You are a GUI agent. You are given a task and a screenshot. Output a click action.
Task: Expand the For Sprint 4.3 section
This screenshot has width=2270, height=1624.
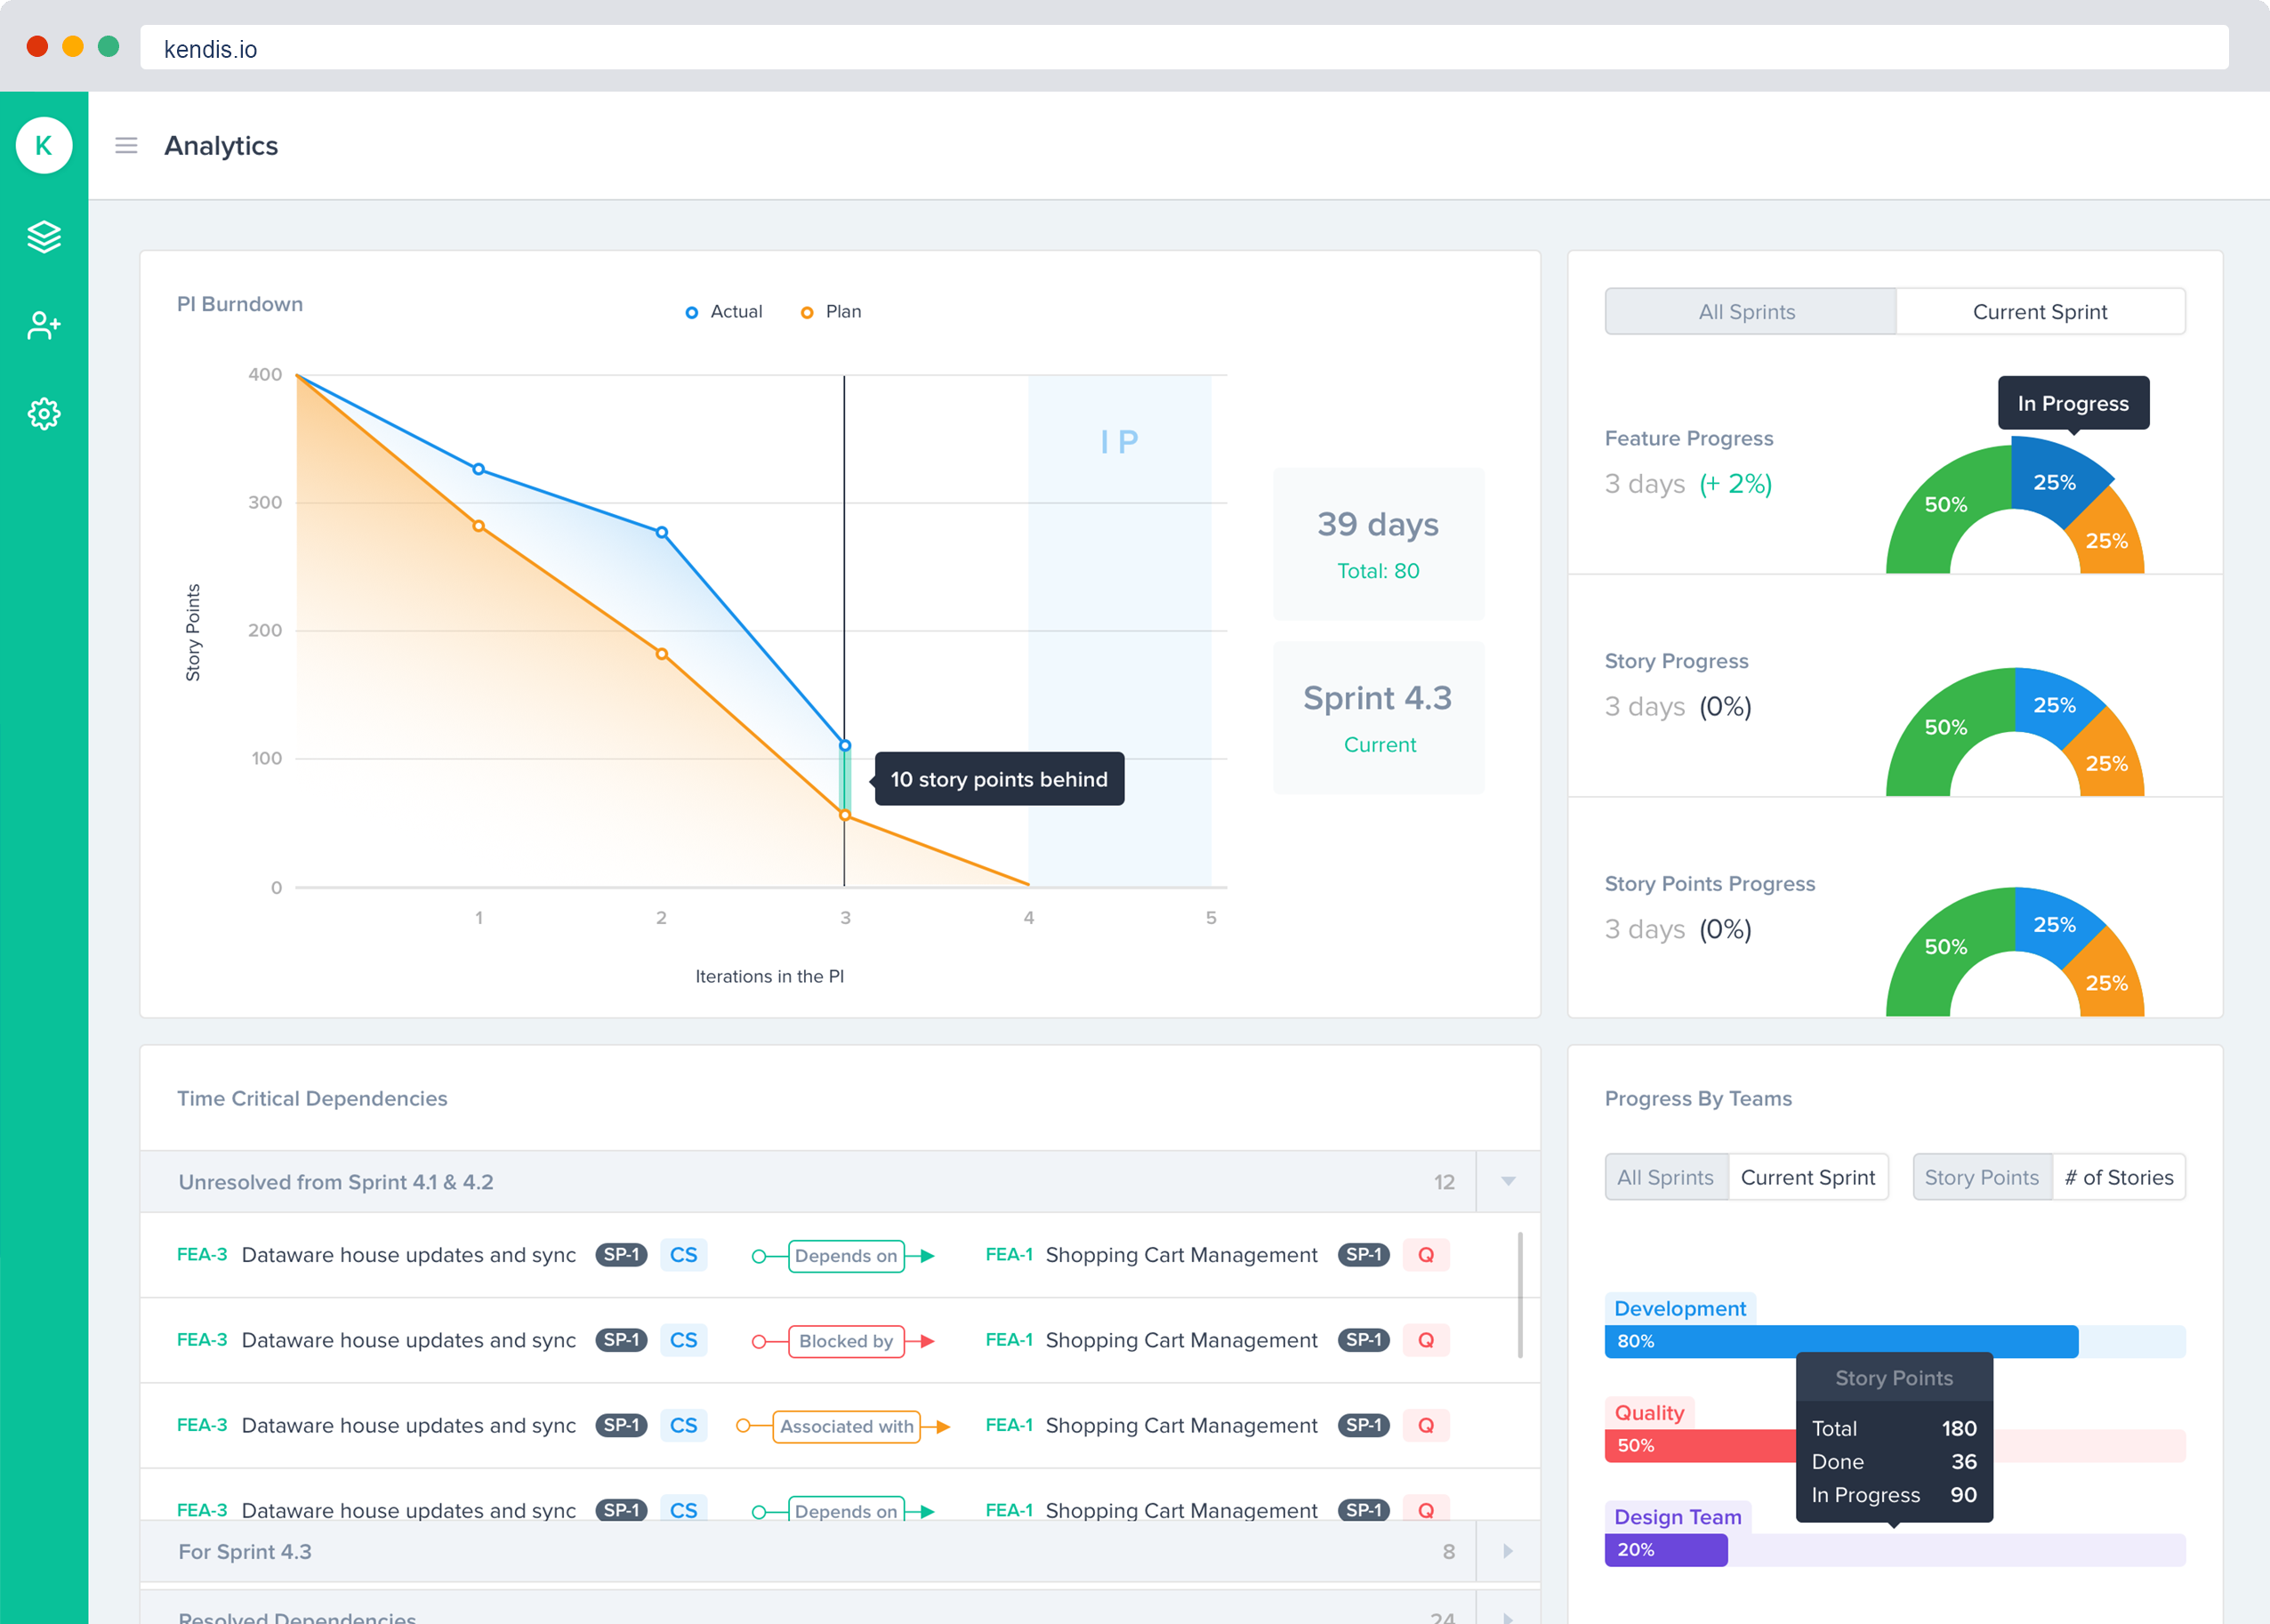(1508, 1552)
